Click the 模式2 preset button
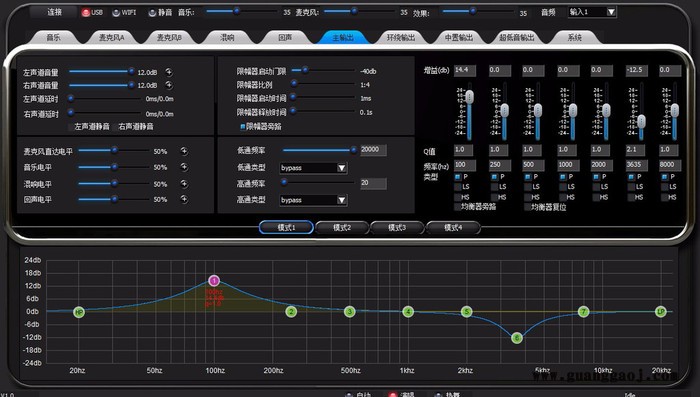 [342, 228]
